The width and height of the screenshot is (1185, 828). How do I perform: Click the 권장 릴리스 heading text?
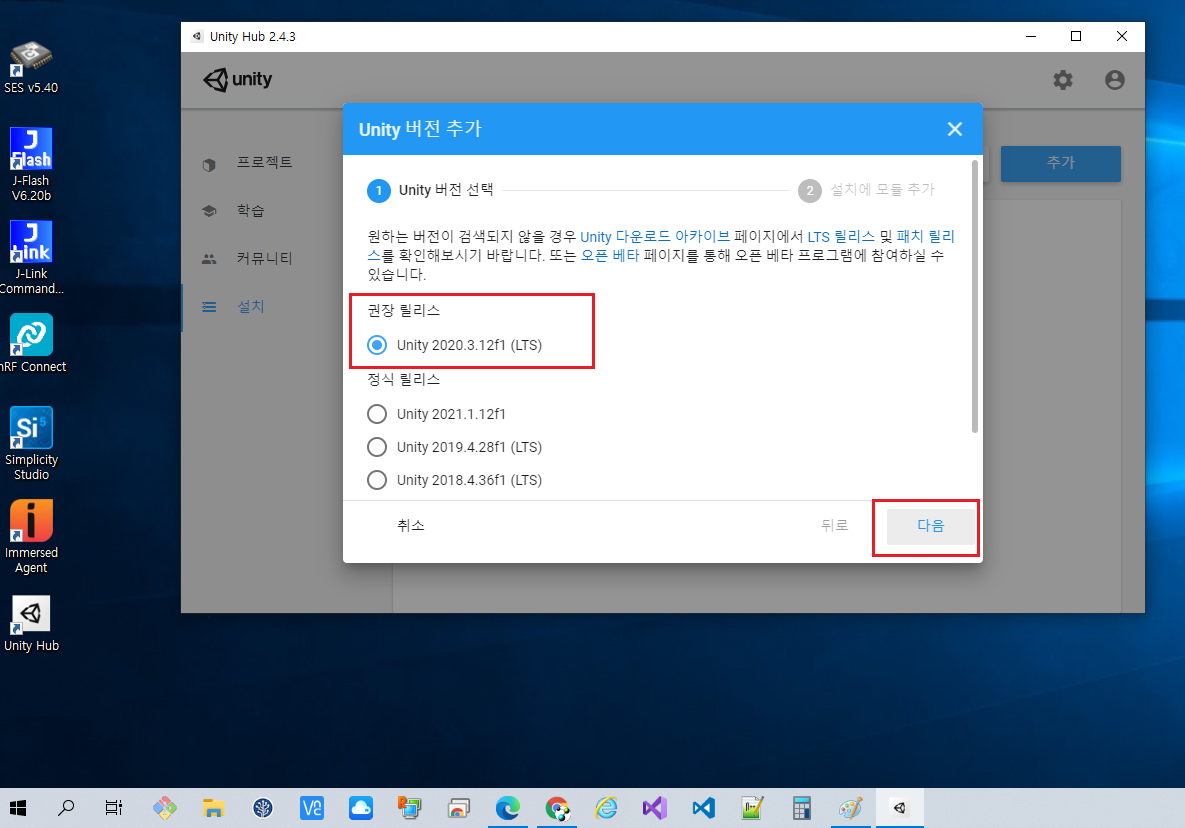tap(404, 310)
